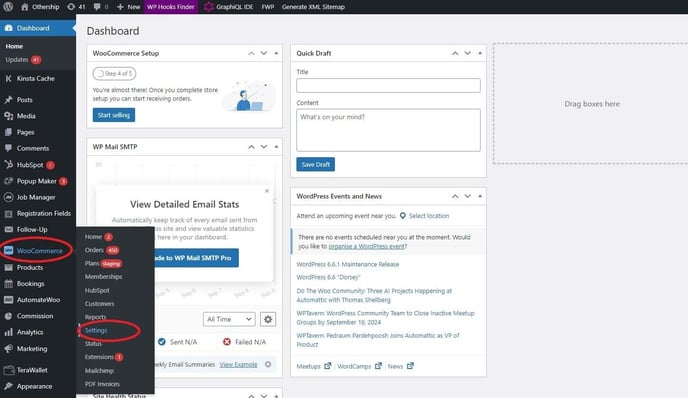The image size is (688, 398).
Task: Click the WooCommerce icon in sidebar
Action: tap(8, 251)
